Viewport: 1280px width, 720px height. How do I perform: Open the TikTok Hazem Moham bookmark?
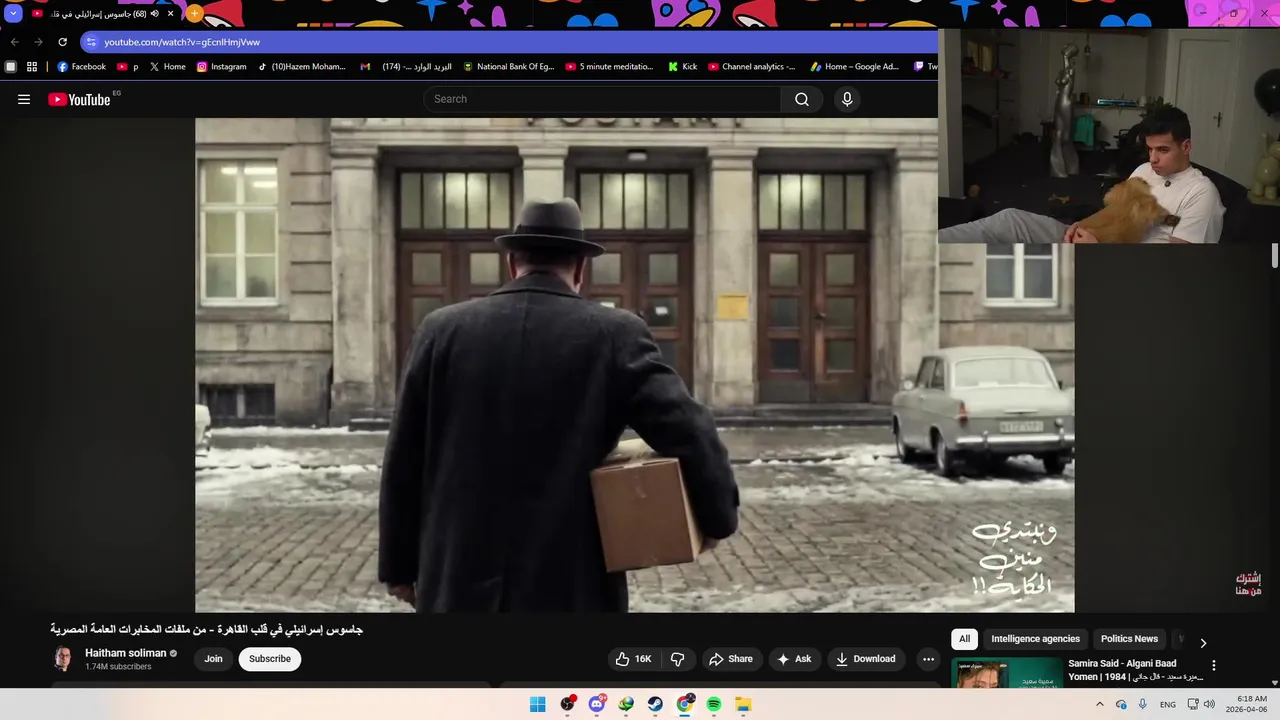coord(301,67)
